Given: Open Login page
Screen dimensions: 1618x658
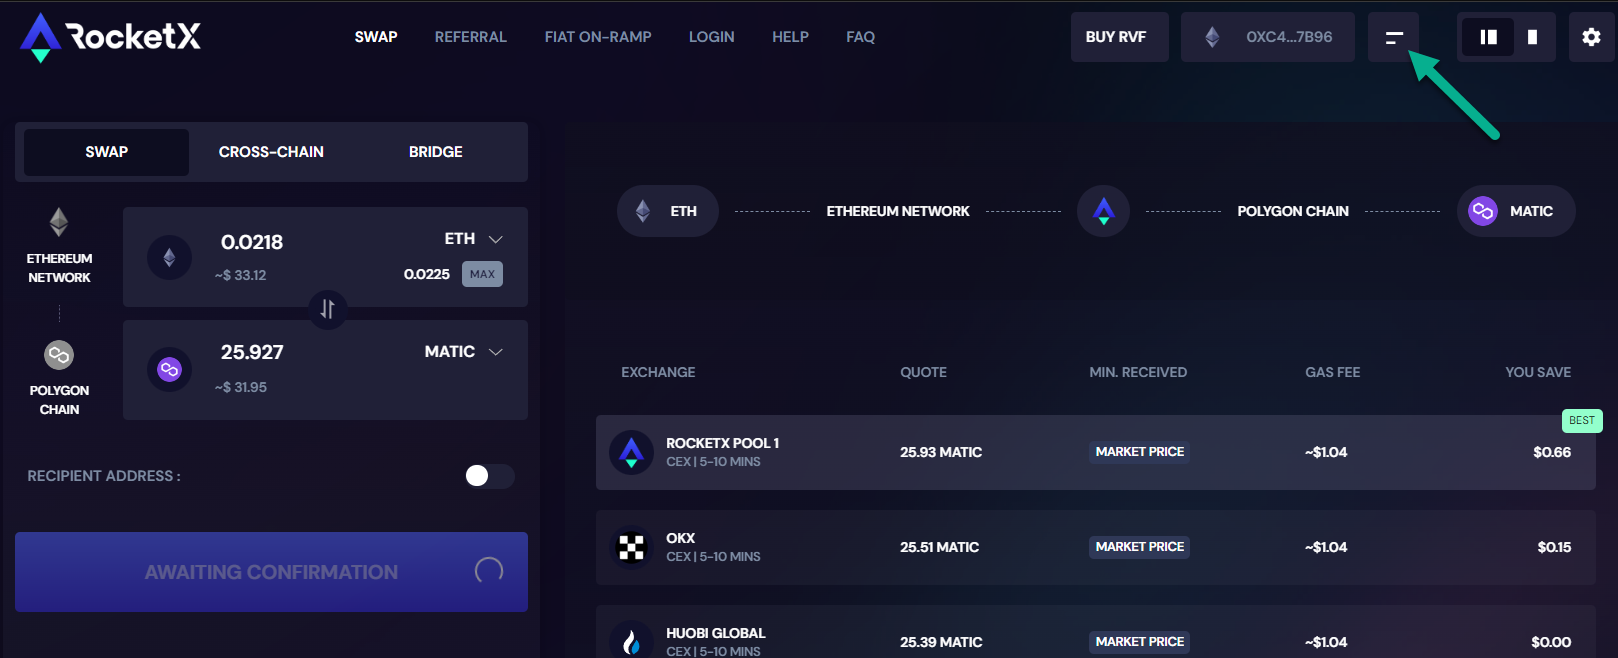Looking at the screenshot, I should (712, 37).
